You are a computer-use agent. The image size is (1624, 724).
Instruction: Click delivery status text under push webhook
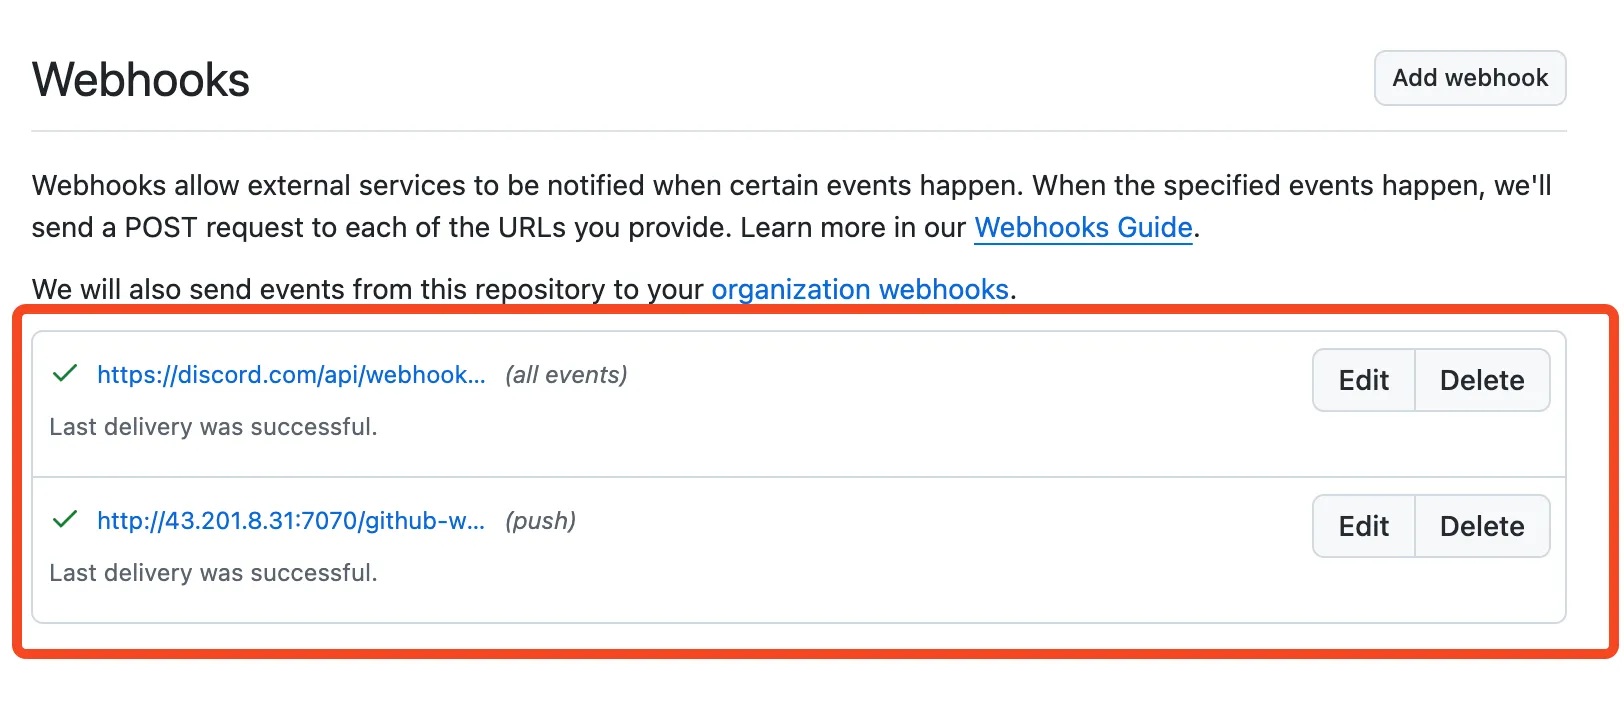coord(213,573)
